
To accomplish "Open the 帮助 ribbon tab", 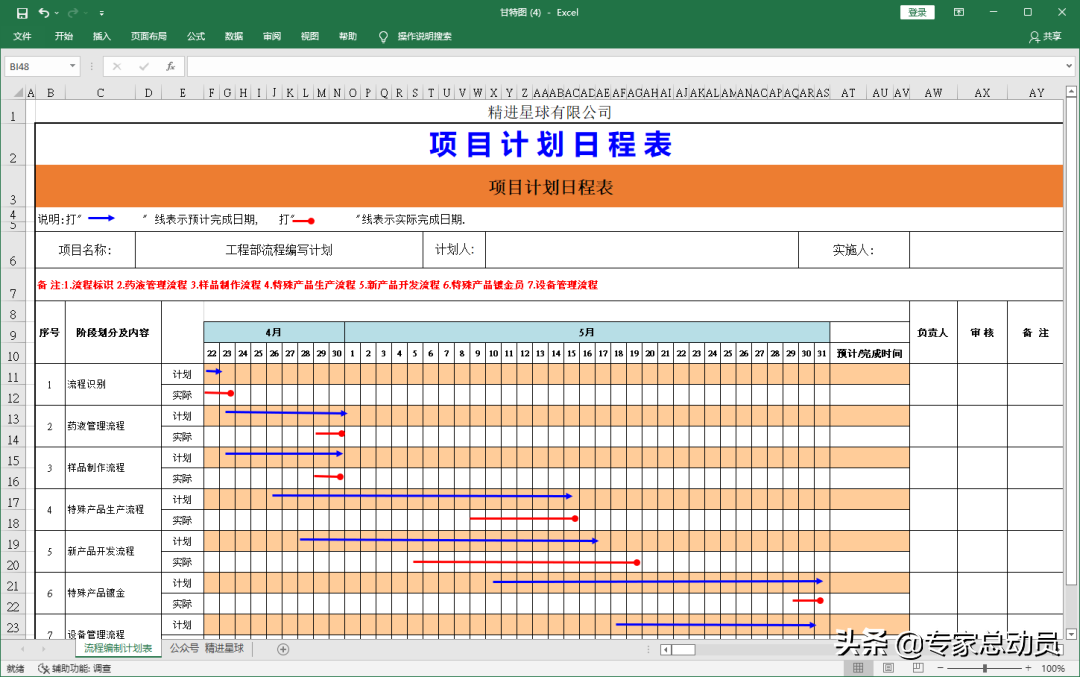I will tap(348, 37).
